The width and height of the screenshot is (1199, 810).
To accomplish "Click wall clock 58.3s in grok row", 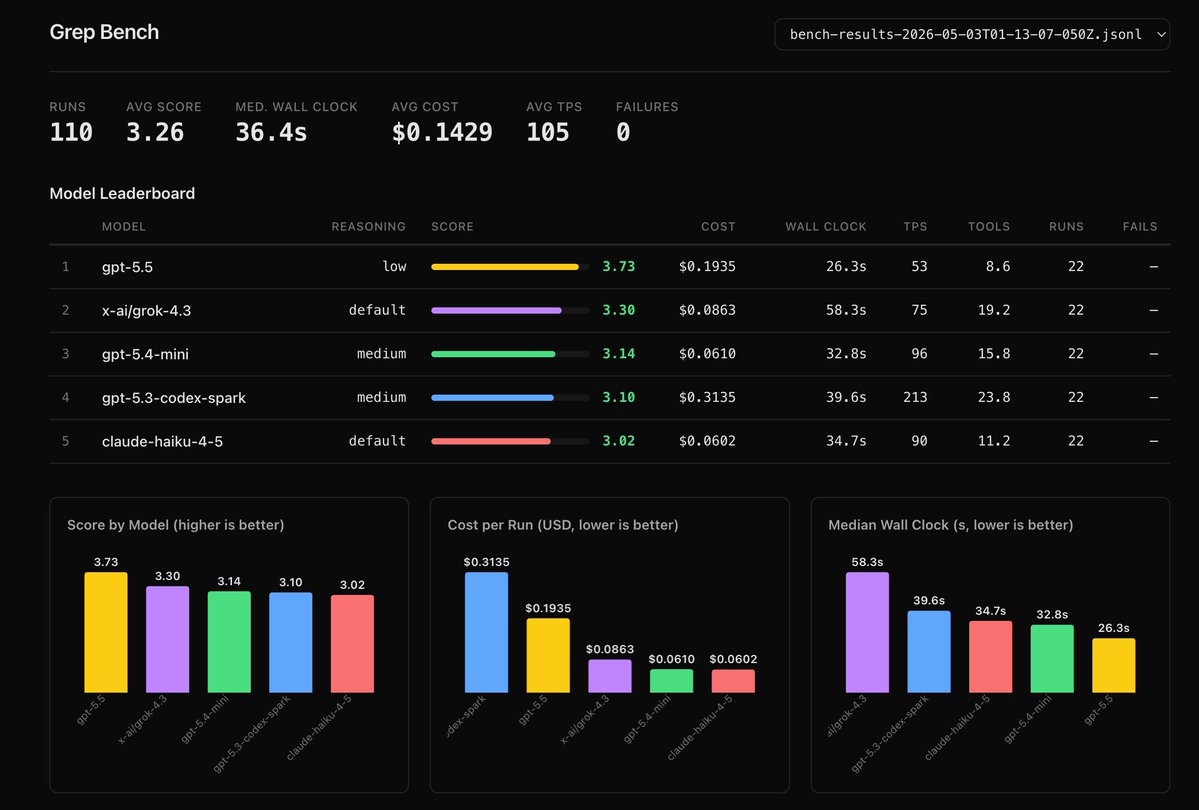I will tap(846, 310).
